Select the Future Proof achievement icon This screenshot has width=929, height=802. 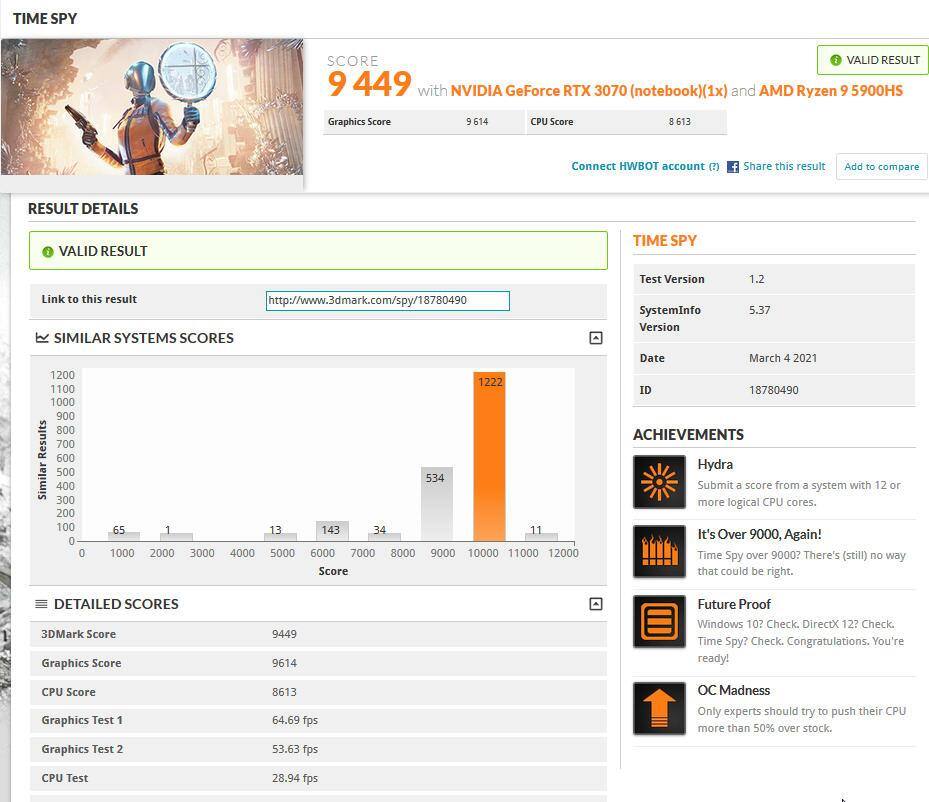click(x=659, y=621)
